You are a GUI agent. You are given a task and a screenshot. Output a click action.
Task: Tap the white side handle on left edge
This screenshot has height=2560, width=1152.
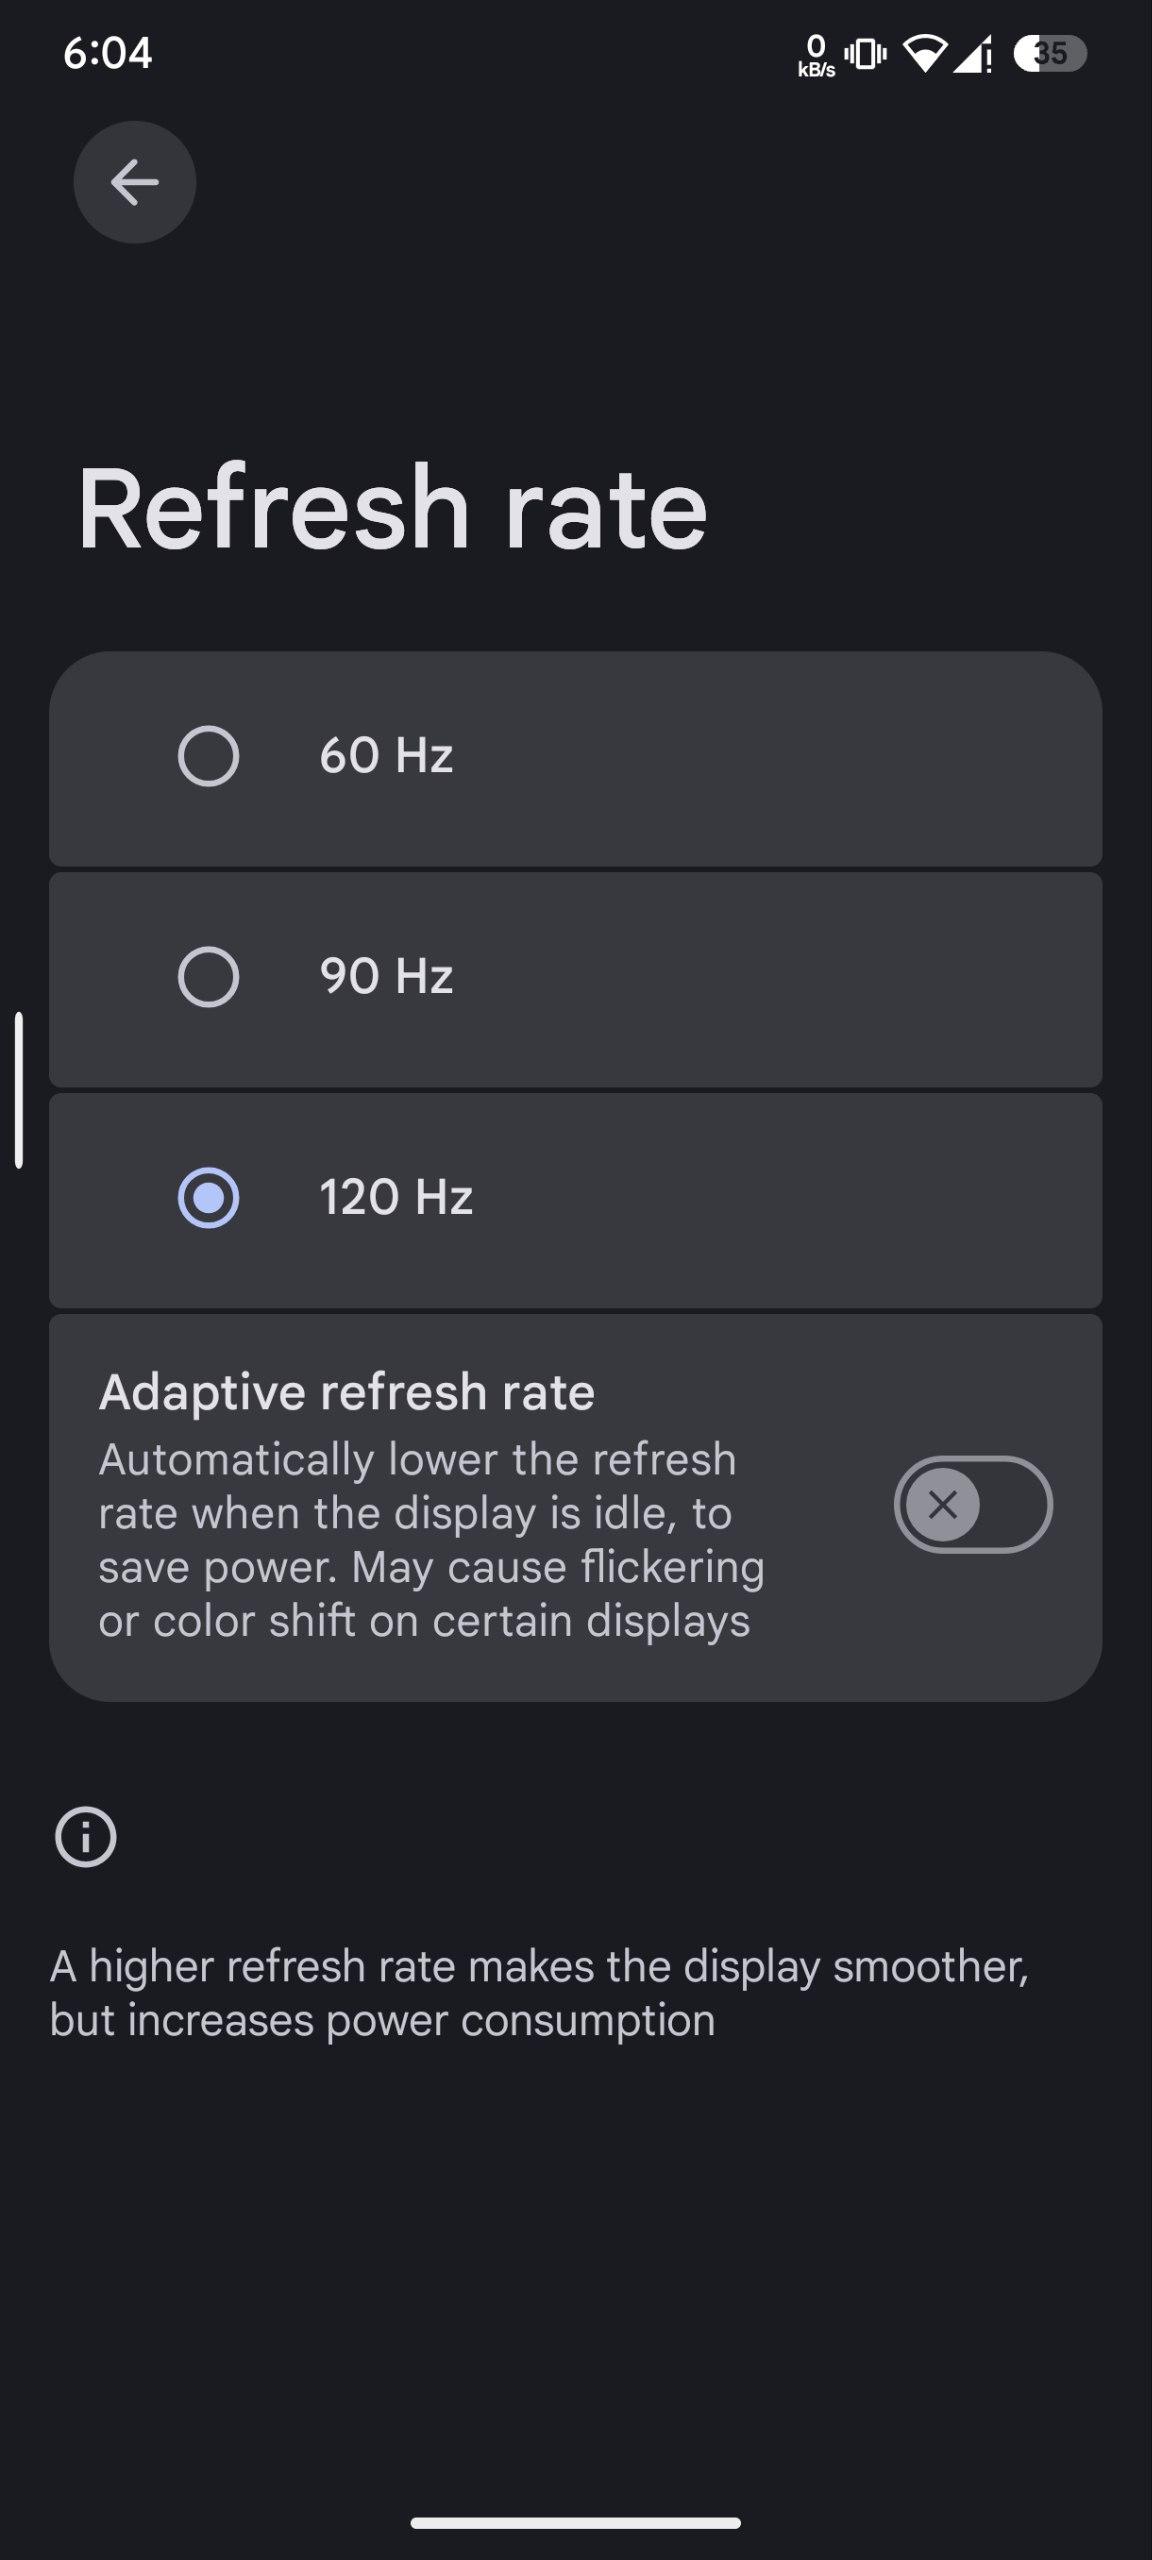19,1090
